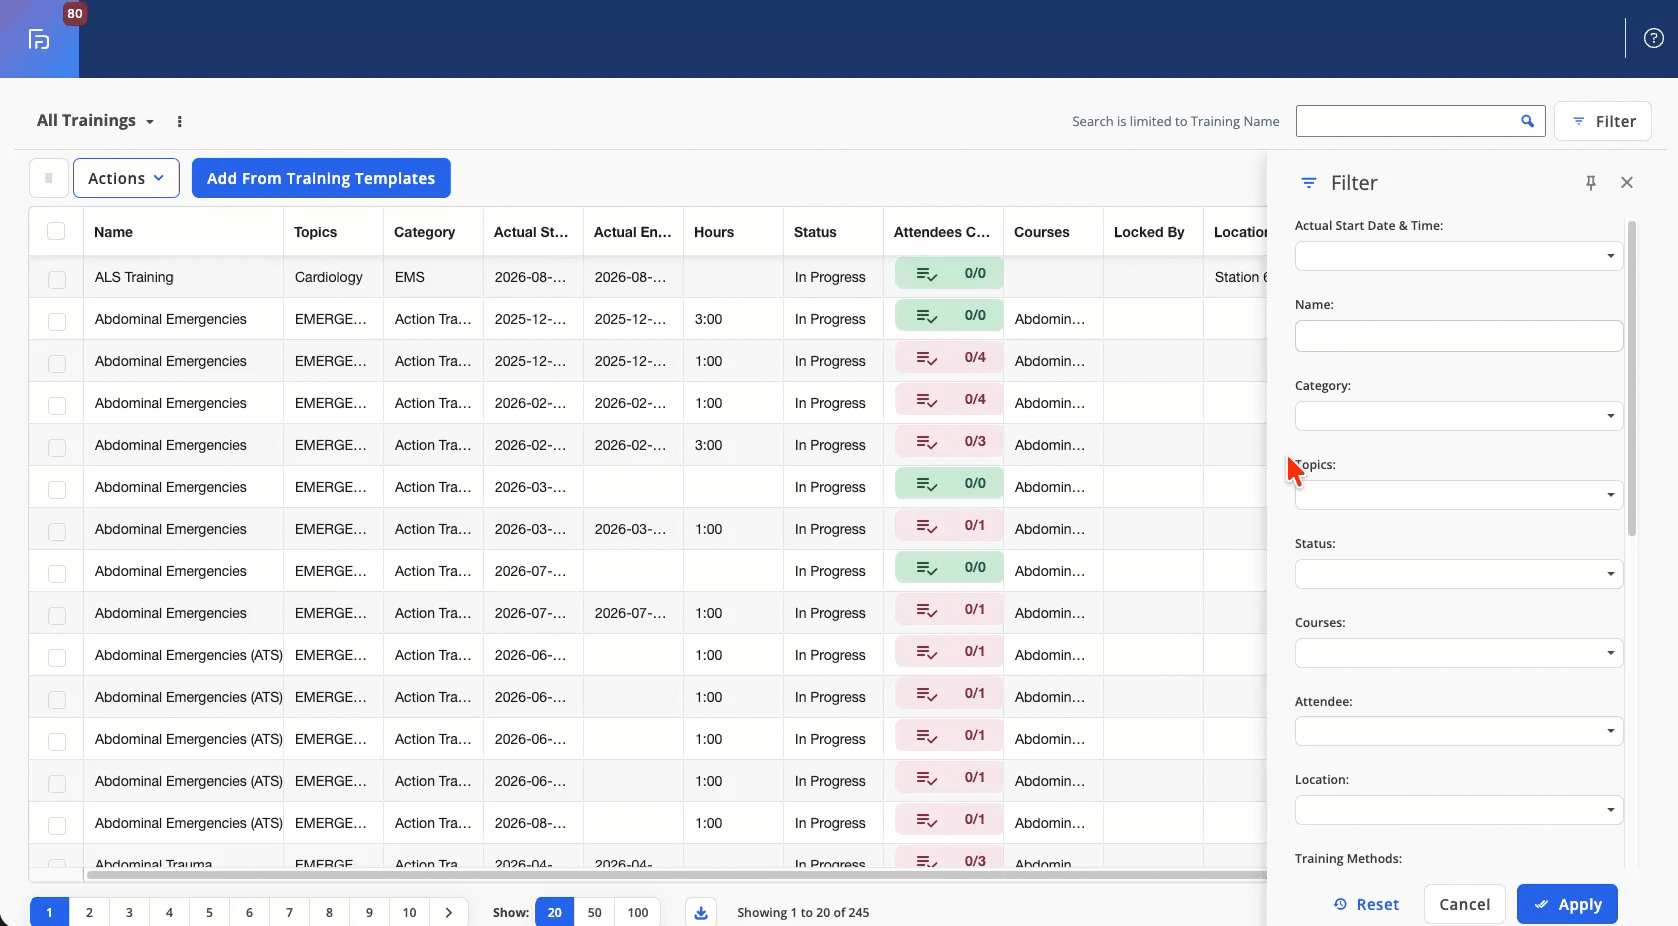
Task: Open the Status filter dropdown
Action: (1458, 574)
